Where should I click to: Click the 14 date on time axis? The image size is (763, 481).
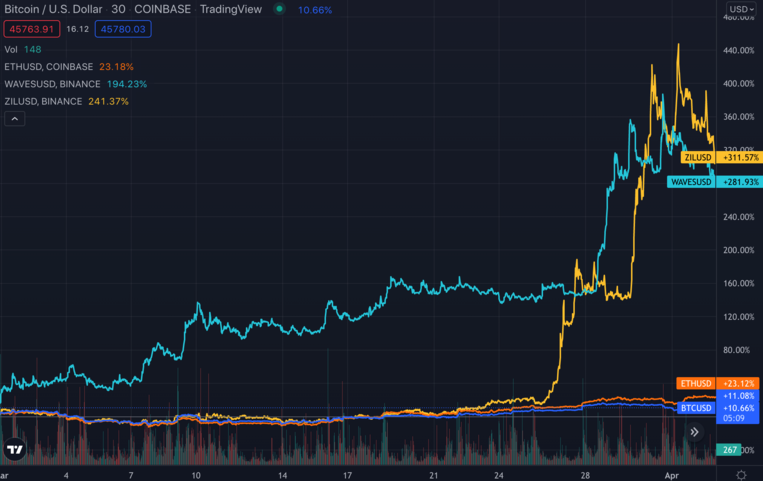point(282,476)
